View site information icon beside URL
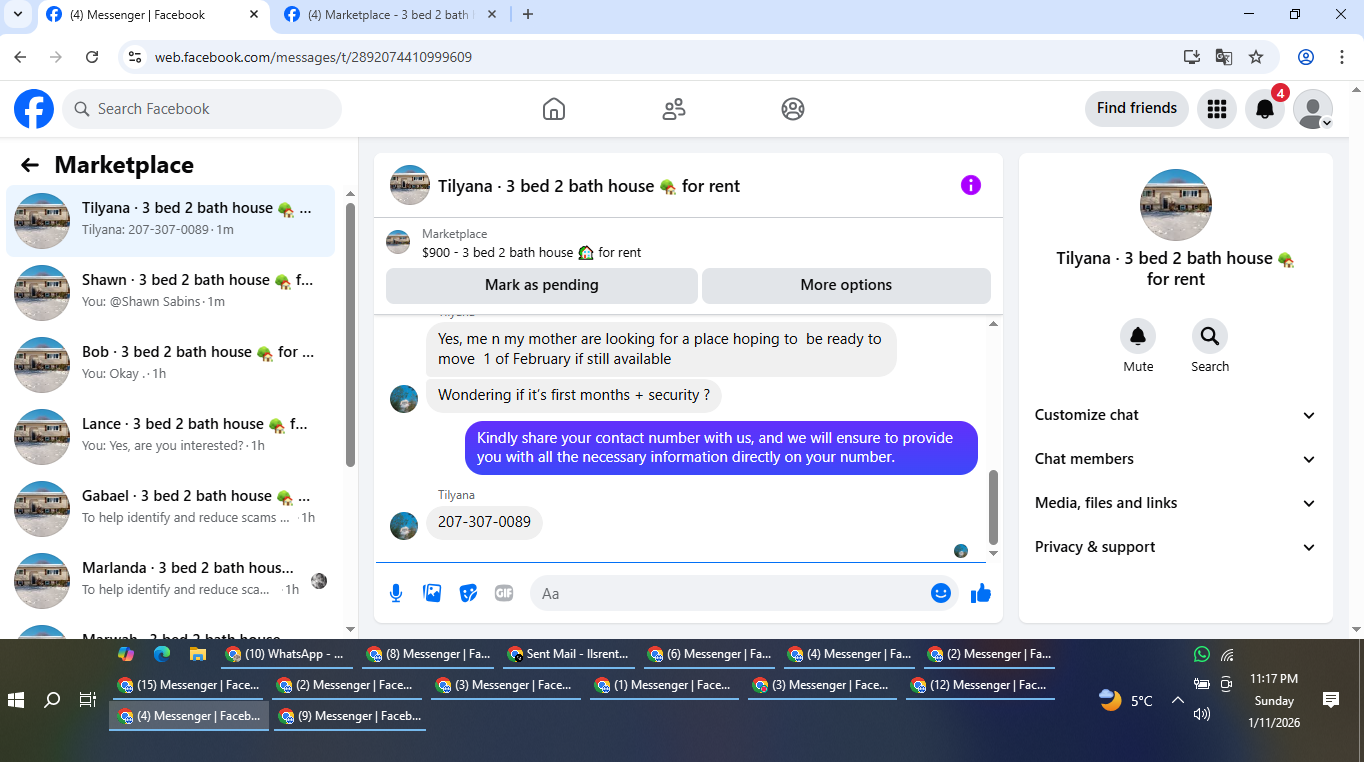Image resolution: width=1364 pixels, height=762 pixels. click(x=135, y=57)
